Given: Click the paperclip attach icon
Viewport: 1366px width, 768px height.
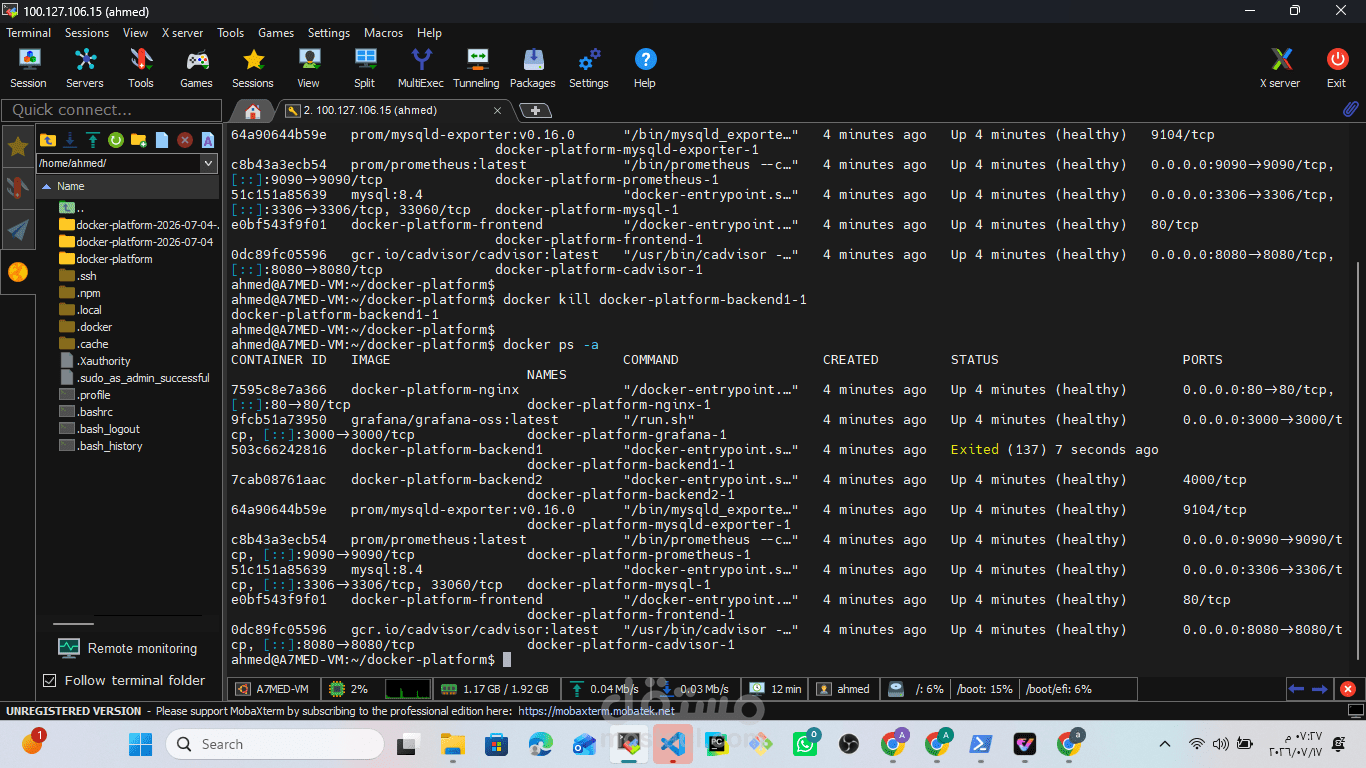Looking at the screenshot, I should tap(1350, 109).
